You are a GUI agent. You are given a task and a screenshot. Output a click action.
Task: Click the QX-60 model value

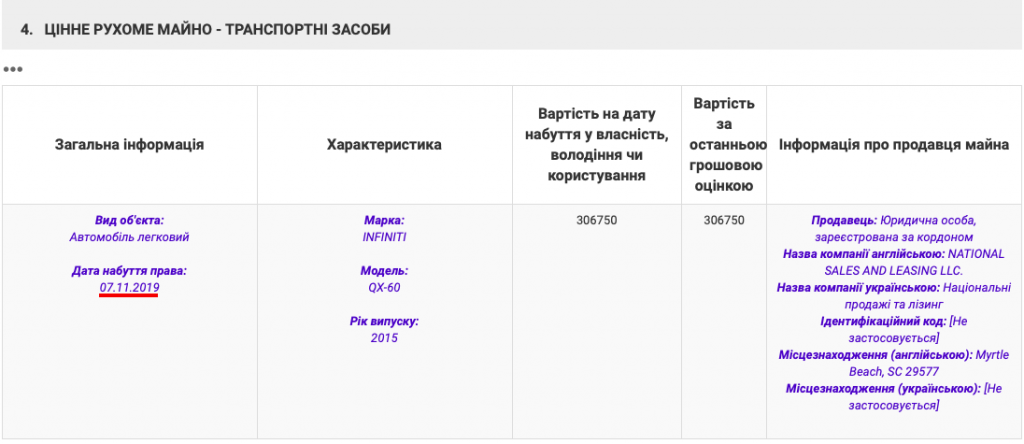point(384,288)
